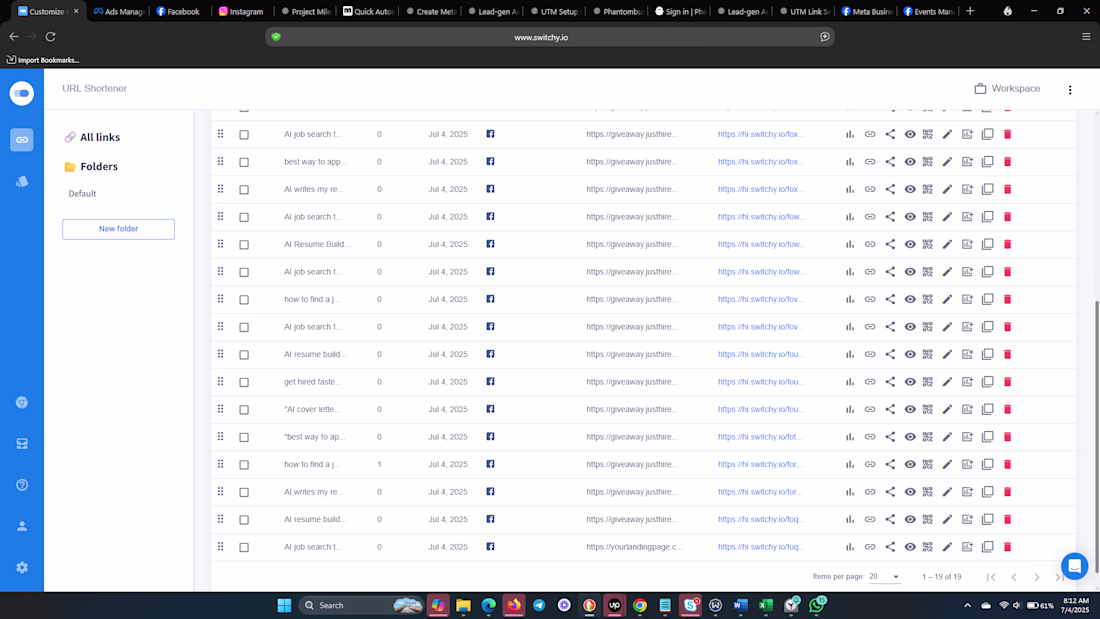Open the settings gear in the blue sidebar
1100x619 pixels.
[x=22, y=567]
